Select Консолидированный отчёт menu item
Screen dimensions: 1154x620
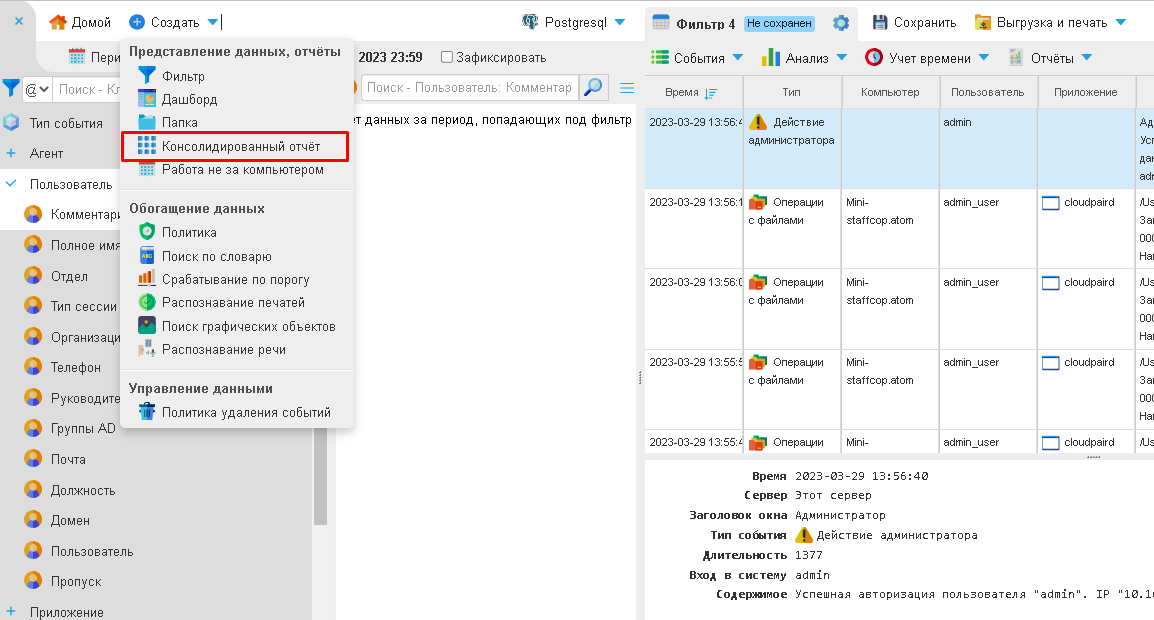(240, 146)
